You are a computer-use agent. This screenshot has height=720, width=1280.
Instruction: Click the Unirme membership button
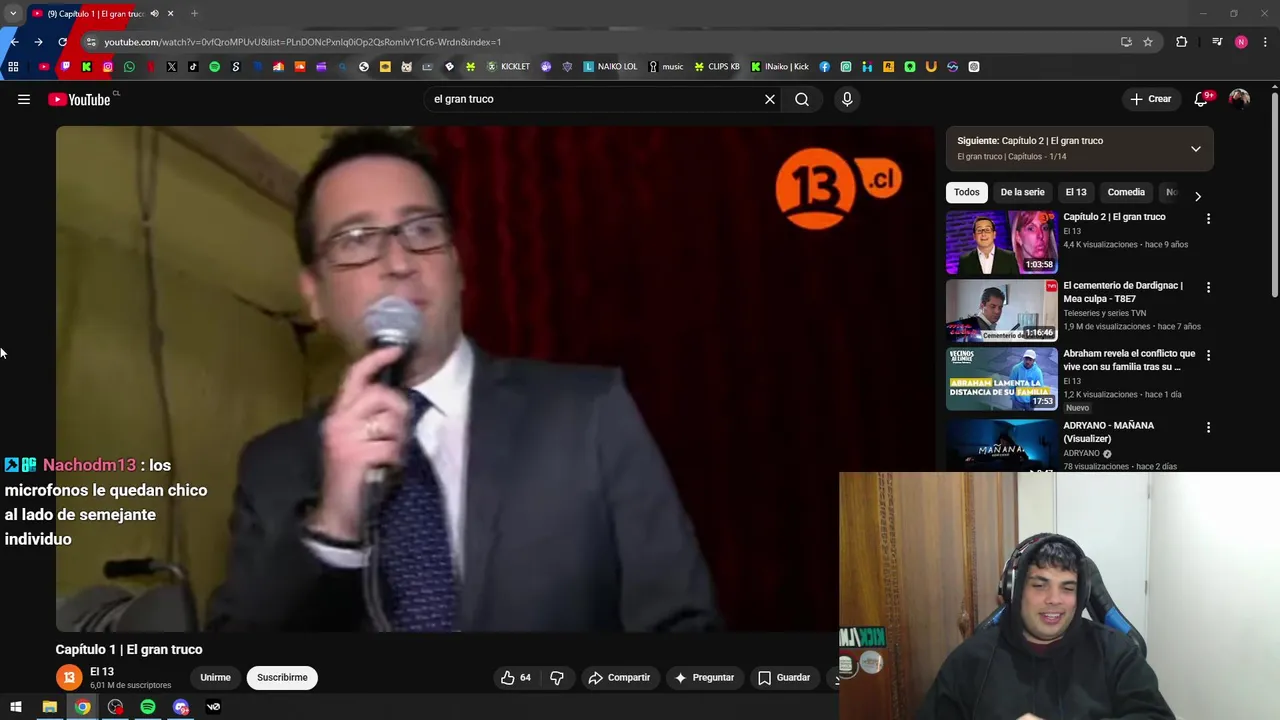(x=215, y=677)
